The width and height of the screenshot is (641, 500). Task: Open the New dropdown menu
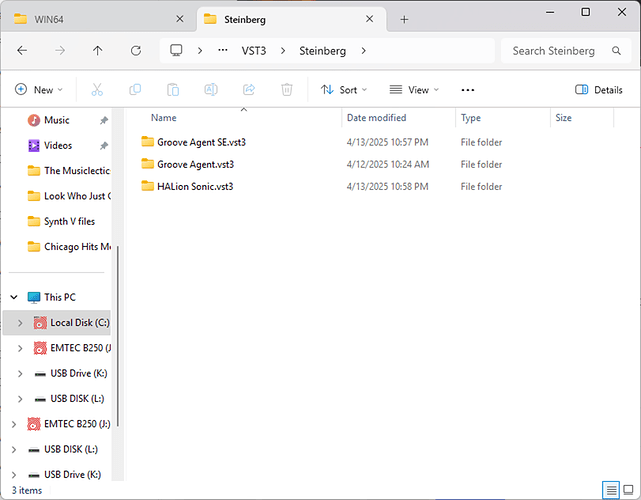click(x=39, y=90)
